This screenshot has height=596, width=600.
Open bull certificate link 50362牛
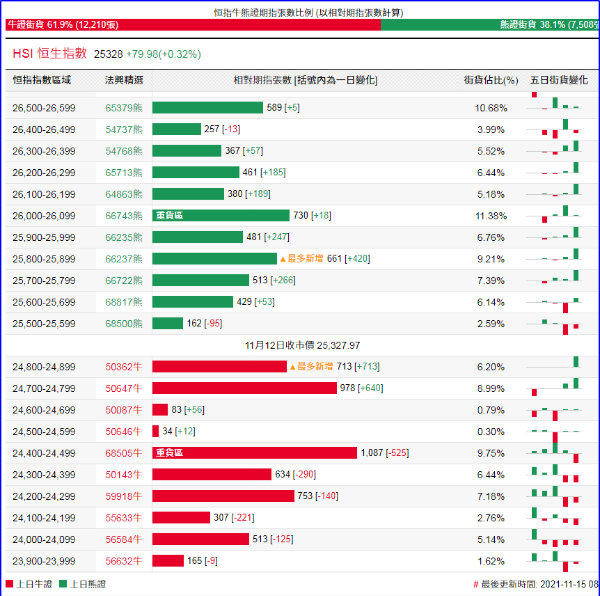click(x=124, y=367)
